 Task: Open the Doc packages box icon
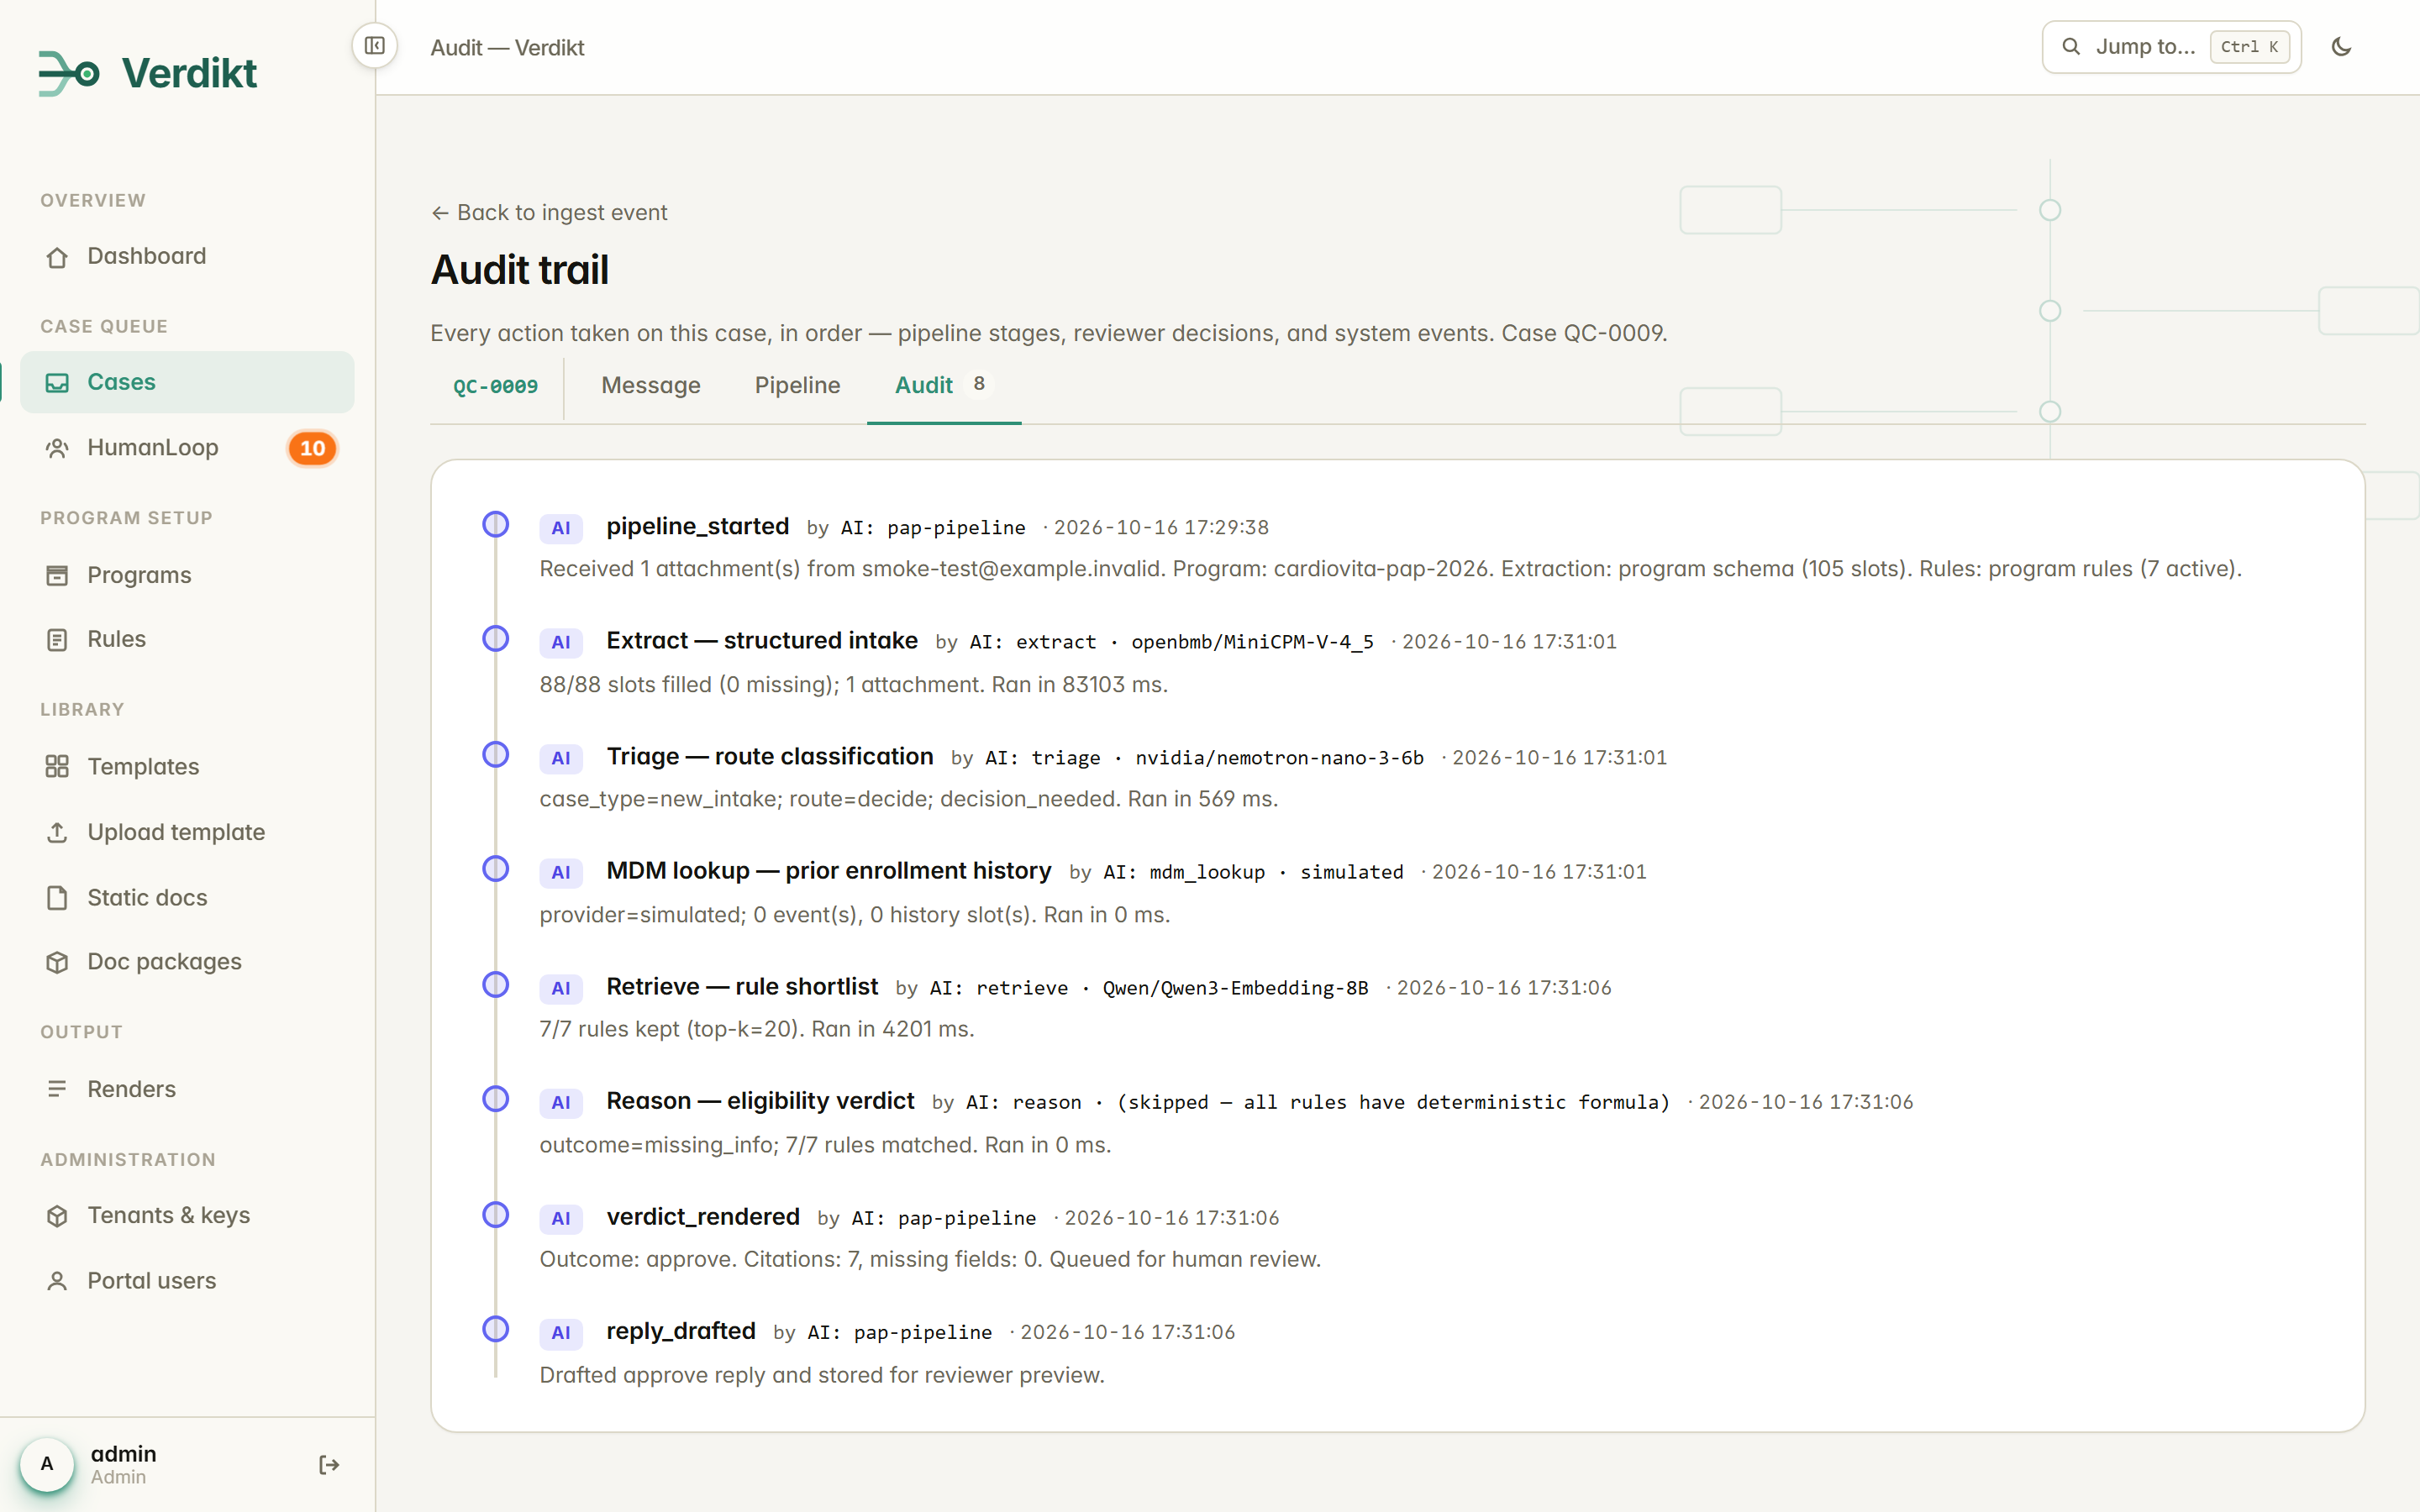tap(57, 962)
